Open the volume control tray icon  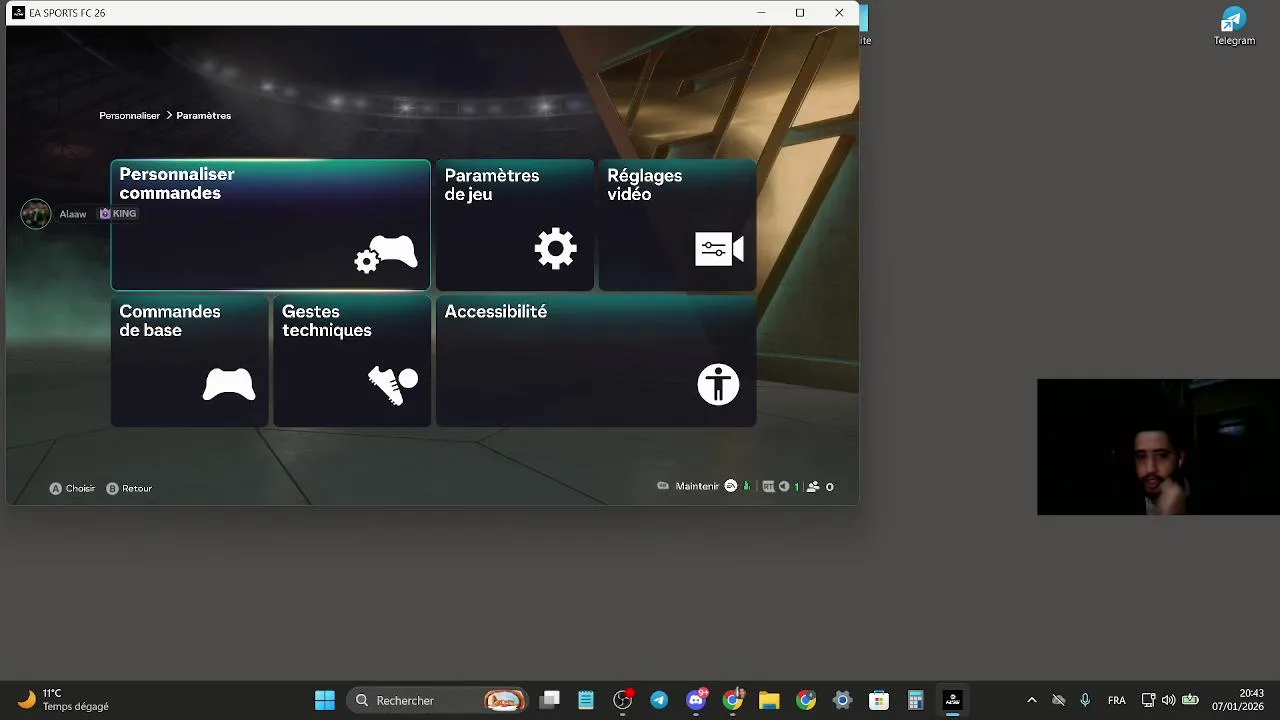click(x=1169, y=700)
